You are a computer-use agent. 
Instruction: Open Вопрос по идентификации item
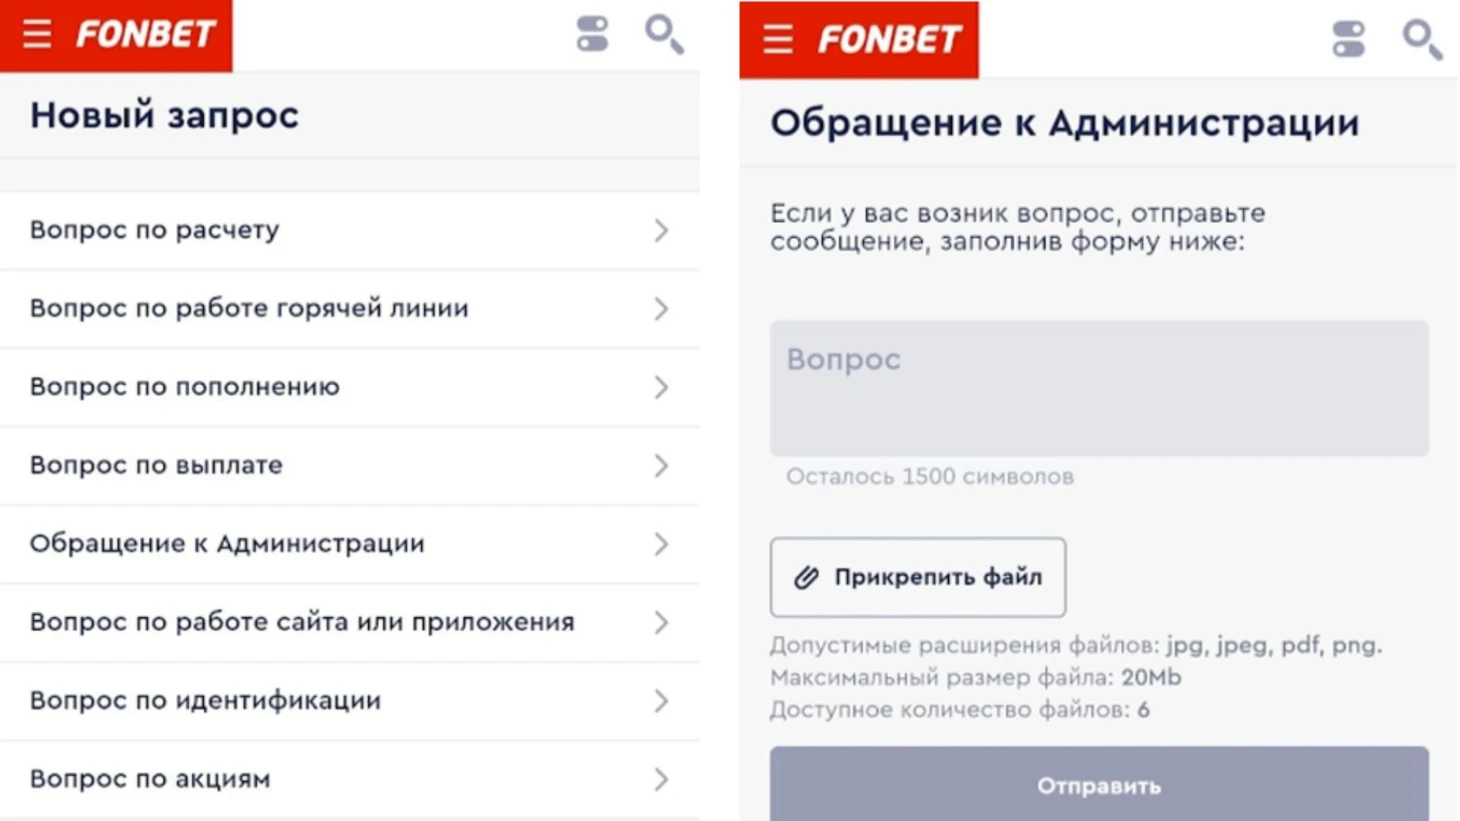350,701
